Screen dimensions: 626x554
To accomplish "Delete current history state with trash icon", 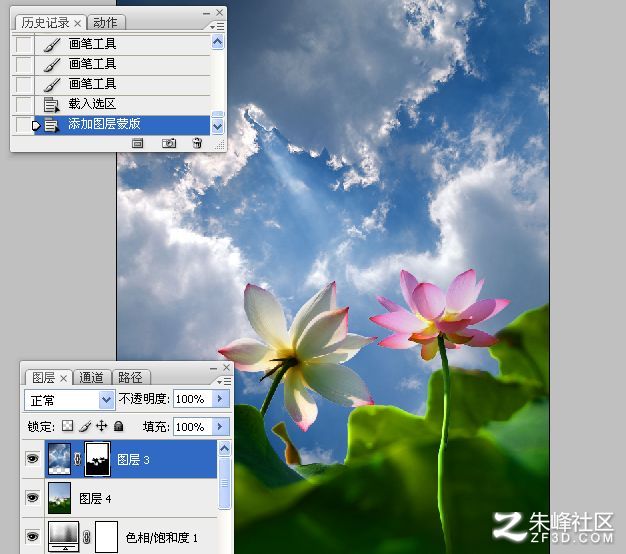I will [197, 143].
